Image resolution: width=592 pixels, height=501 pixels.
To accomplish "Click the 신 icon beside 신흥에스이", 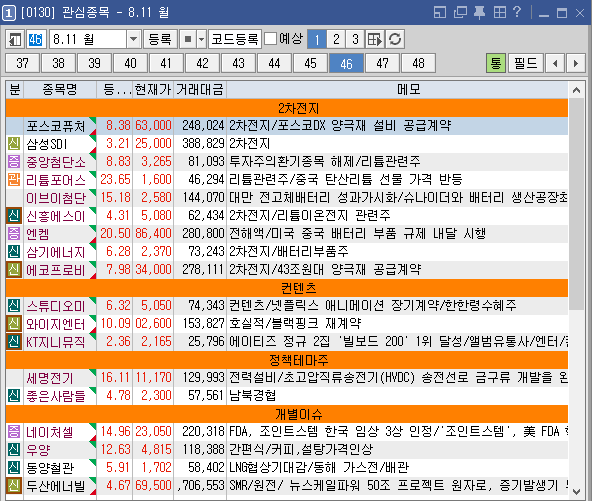I will (14, 216).
